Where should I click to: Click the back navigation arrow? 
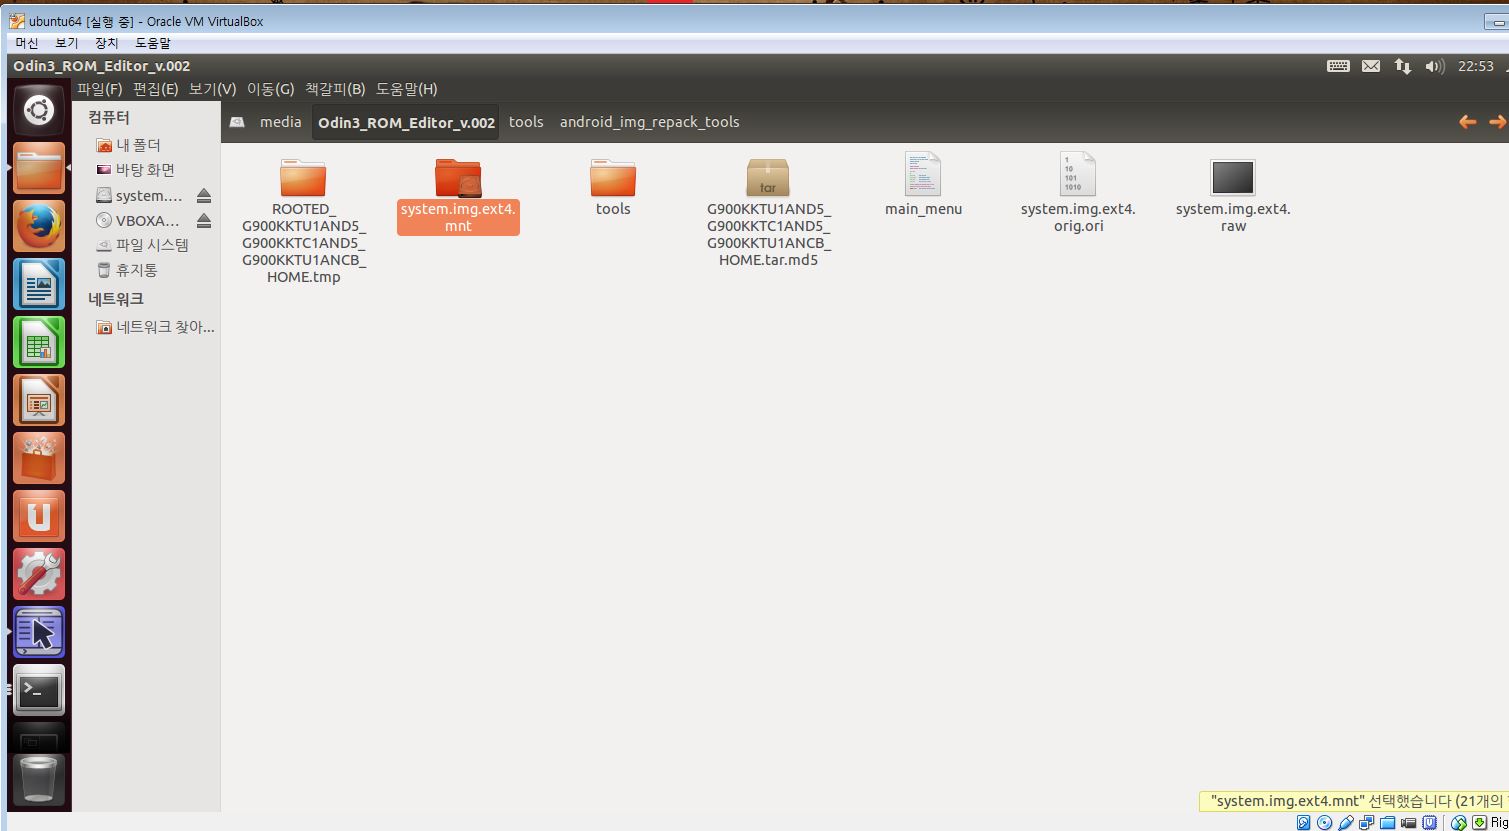coord(1467,122)
